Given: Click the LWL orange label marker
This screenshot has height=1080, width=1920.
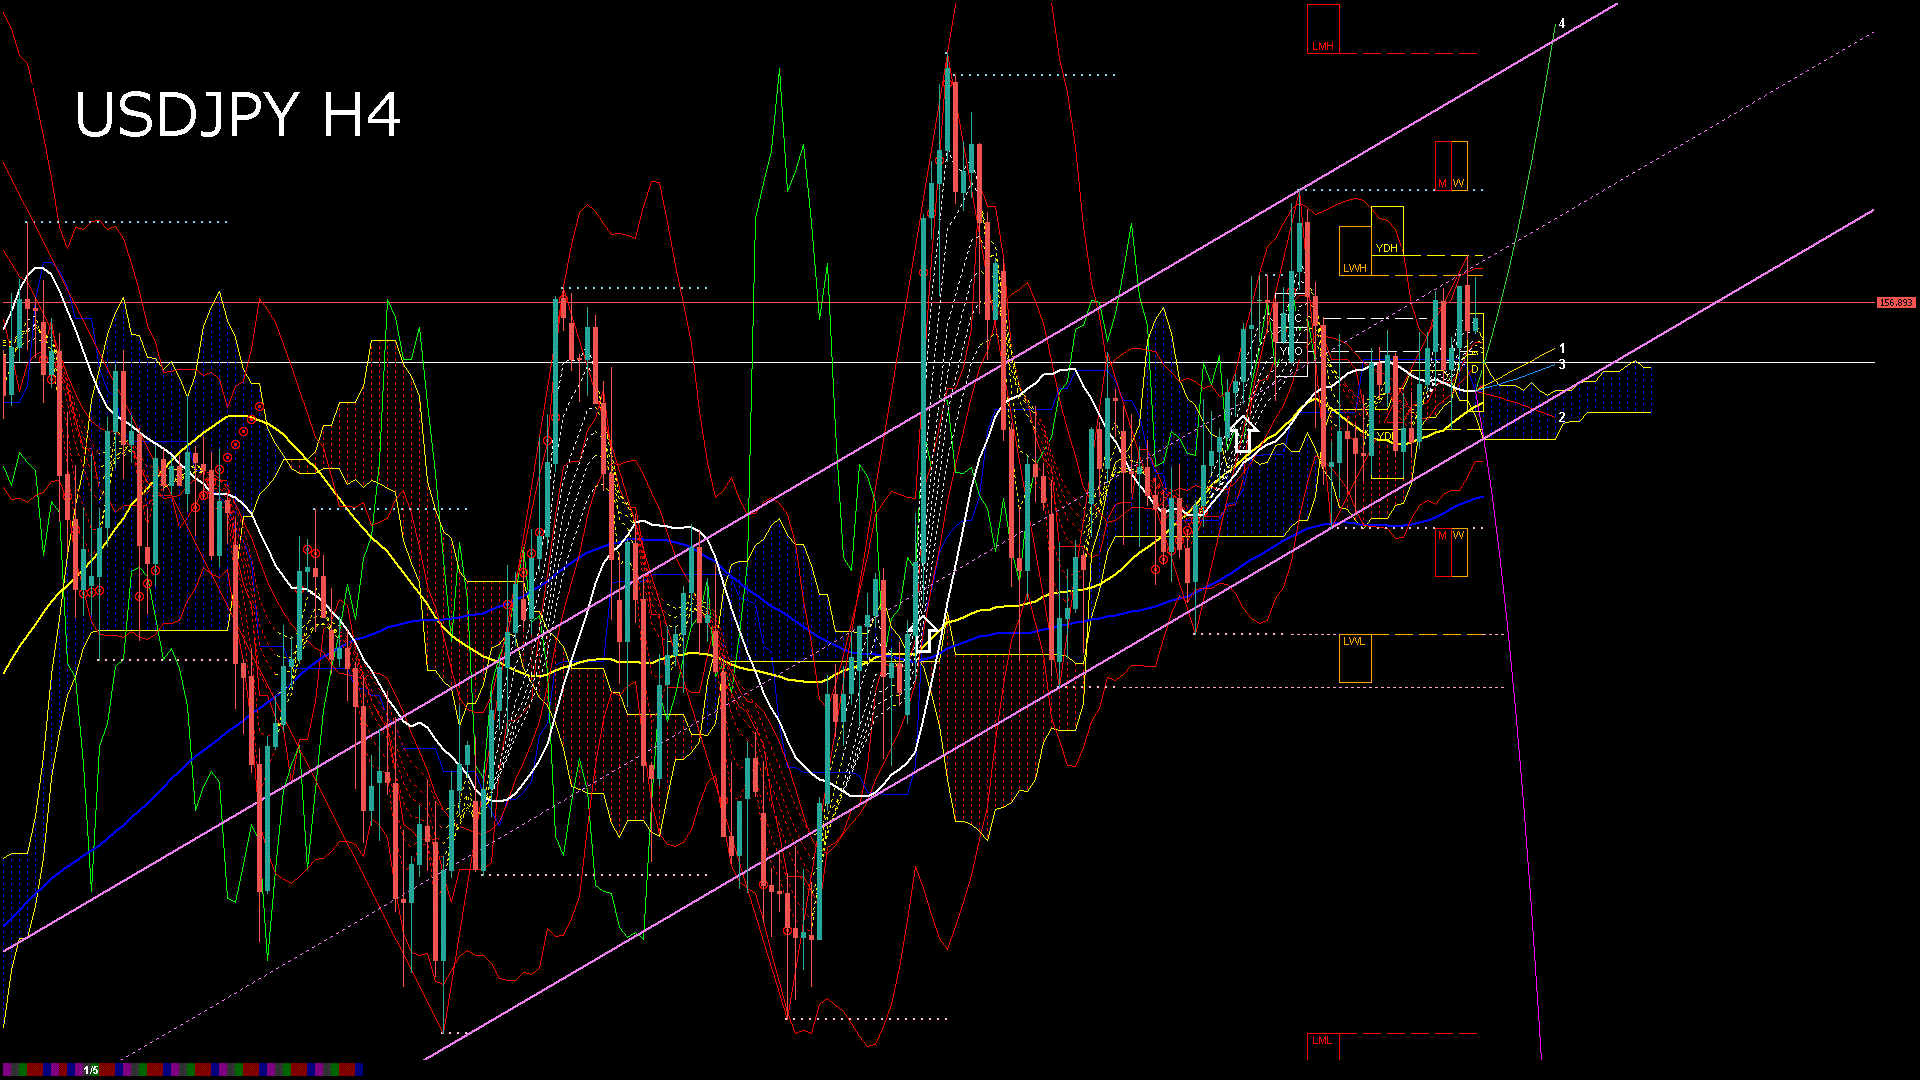Looking at the screenshot, I should 1354,642.
